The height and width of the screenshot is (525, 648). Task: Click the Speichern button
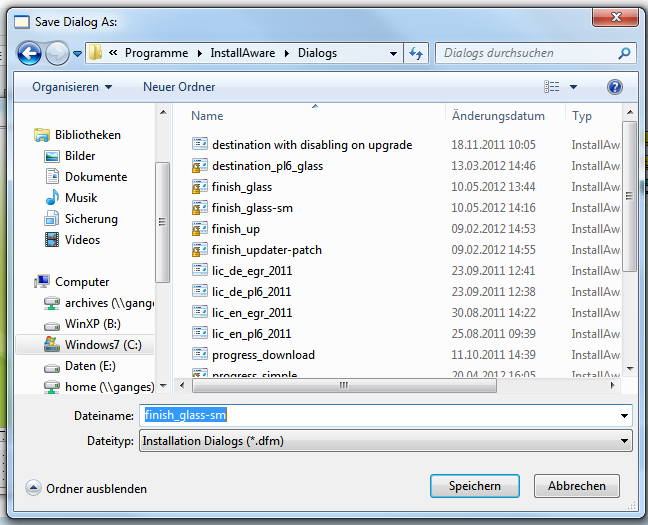pyautogui.click(x=475, y=486)
